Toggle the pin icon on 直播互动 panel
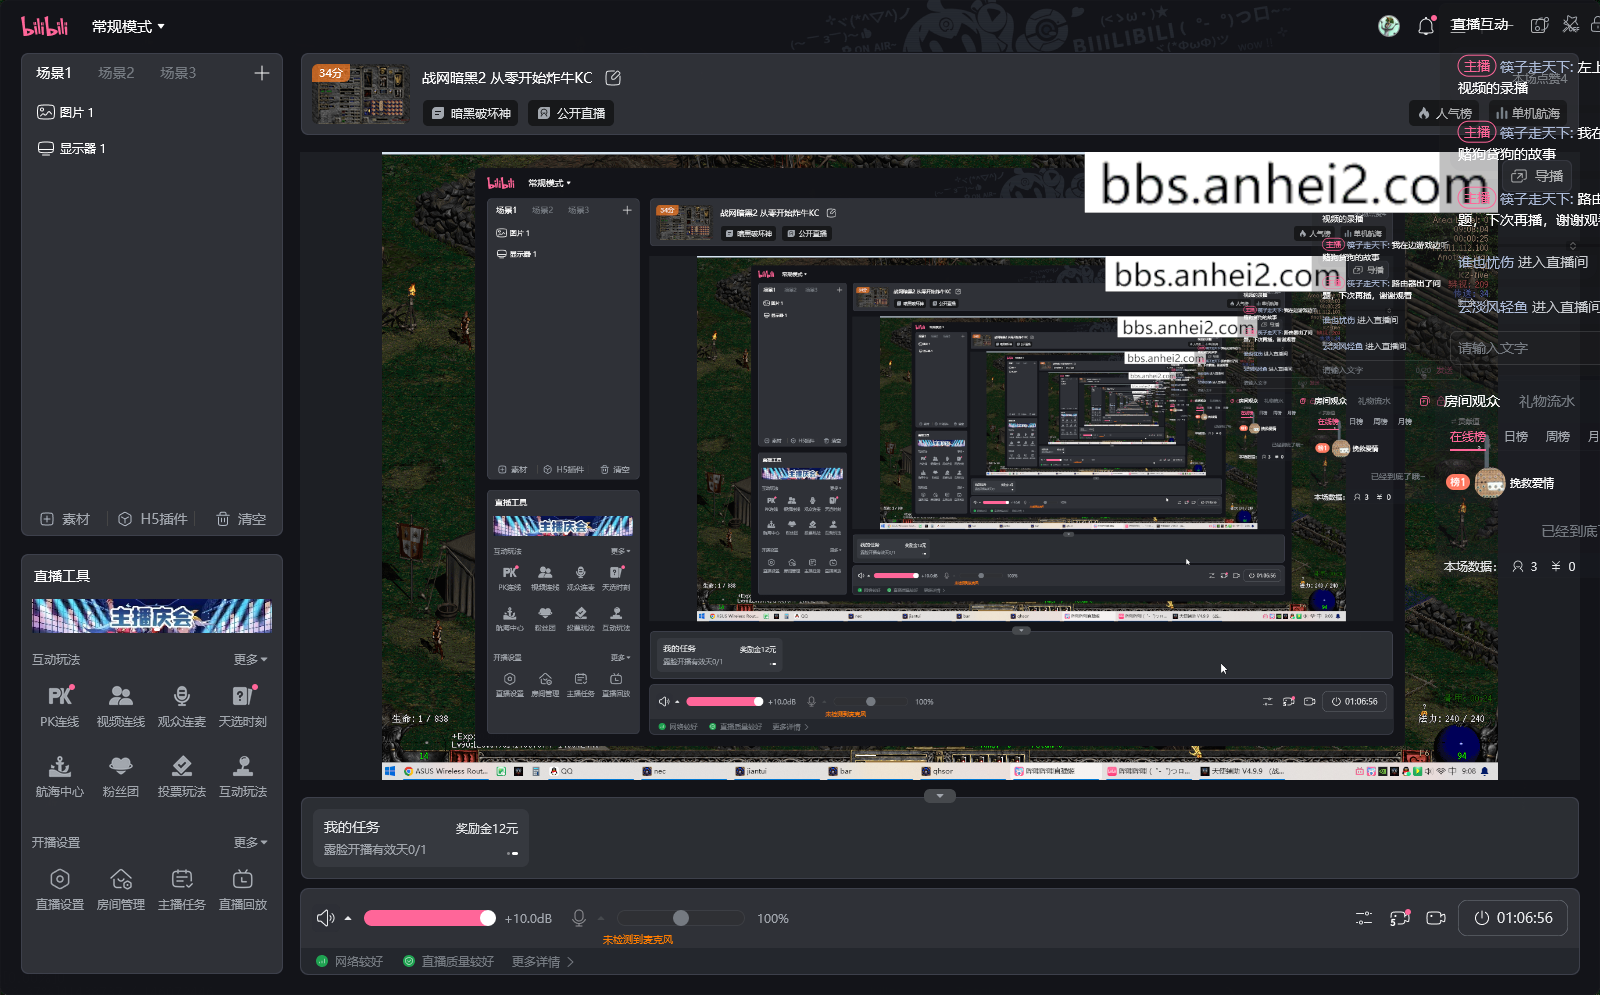This screenshot has height=995, width=1600. point(1571,24)
